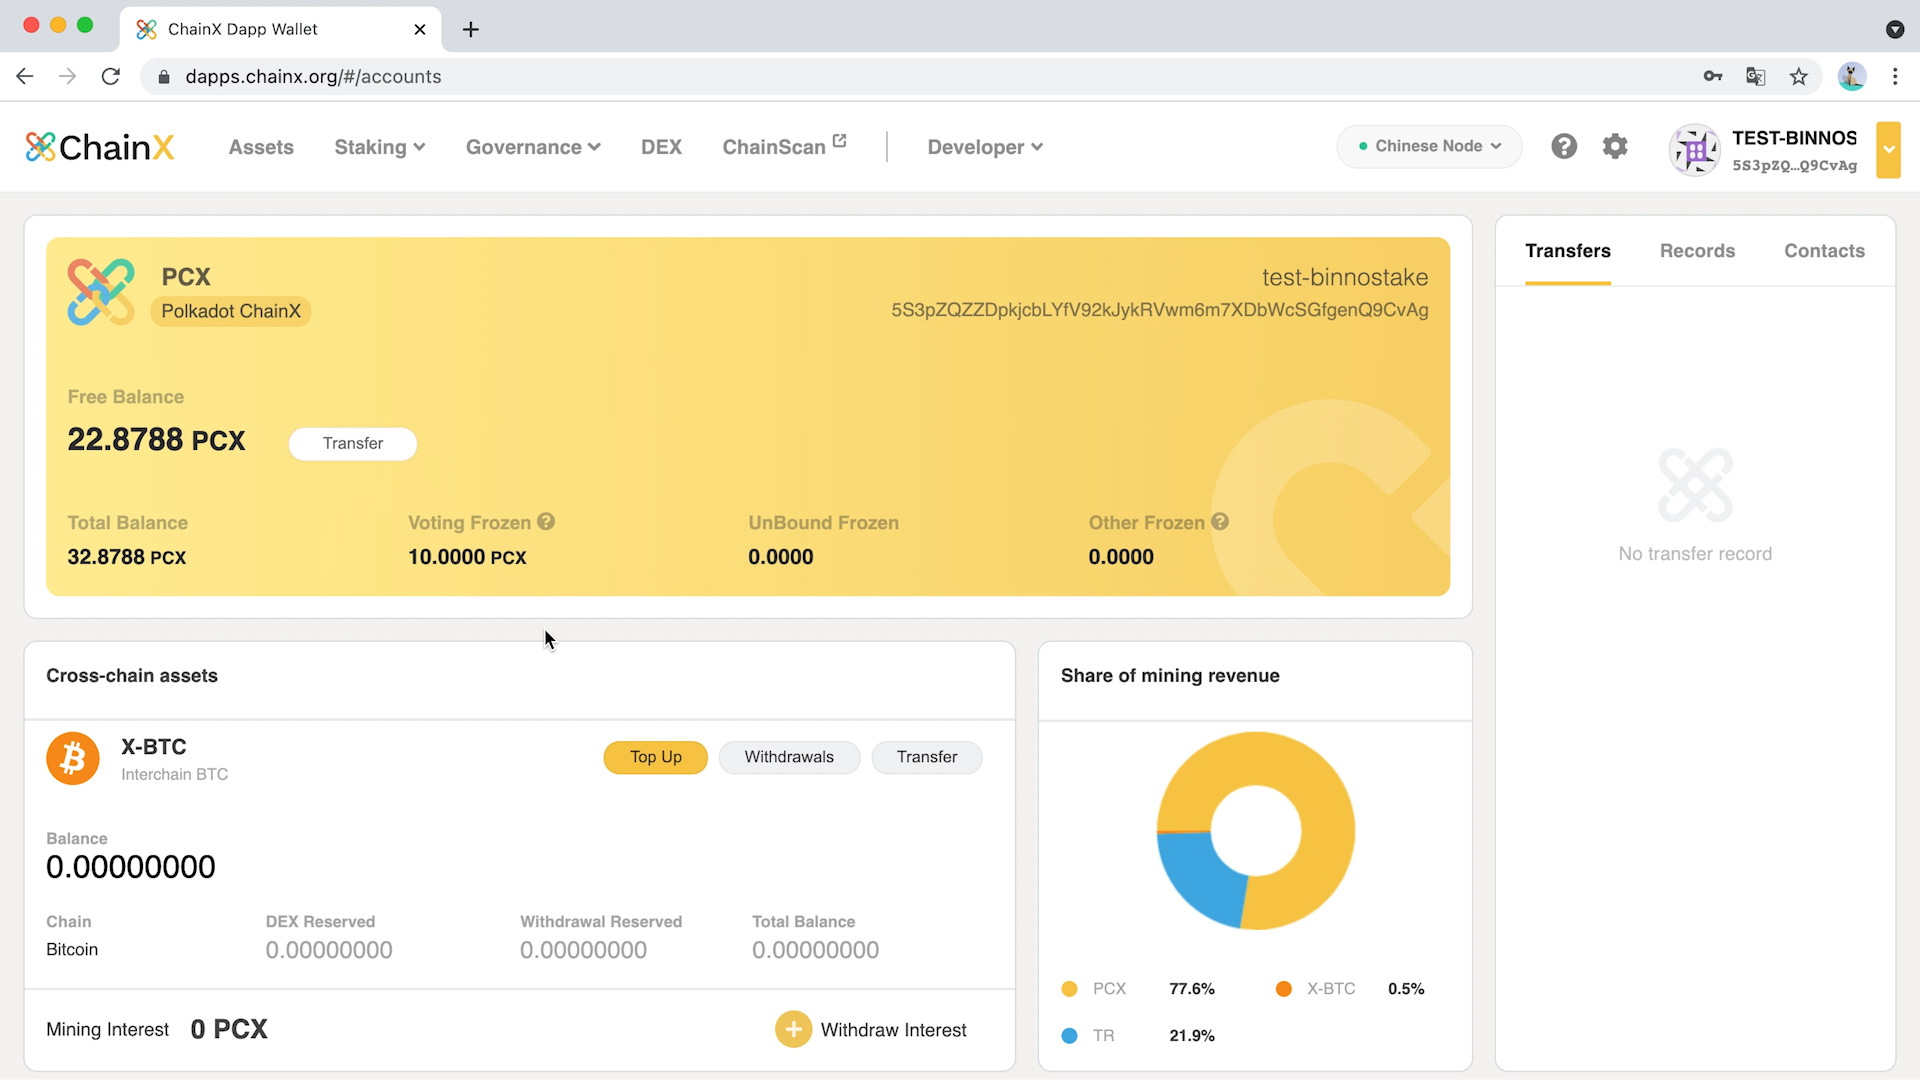Screen dimensions: 1920x1080
Task: Click the Chrome profile avatar
Action: pos(1852,76)
